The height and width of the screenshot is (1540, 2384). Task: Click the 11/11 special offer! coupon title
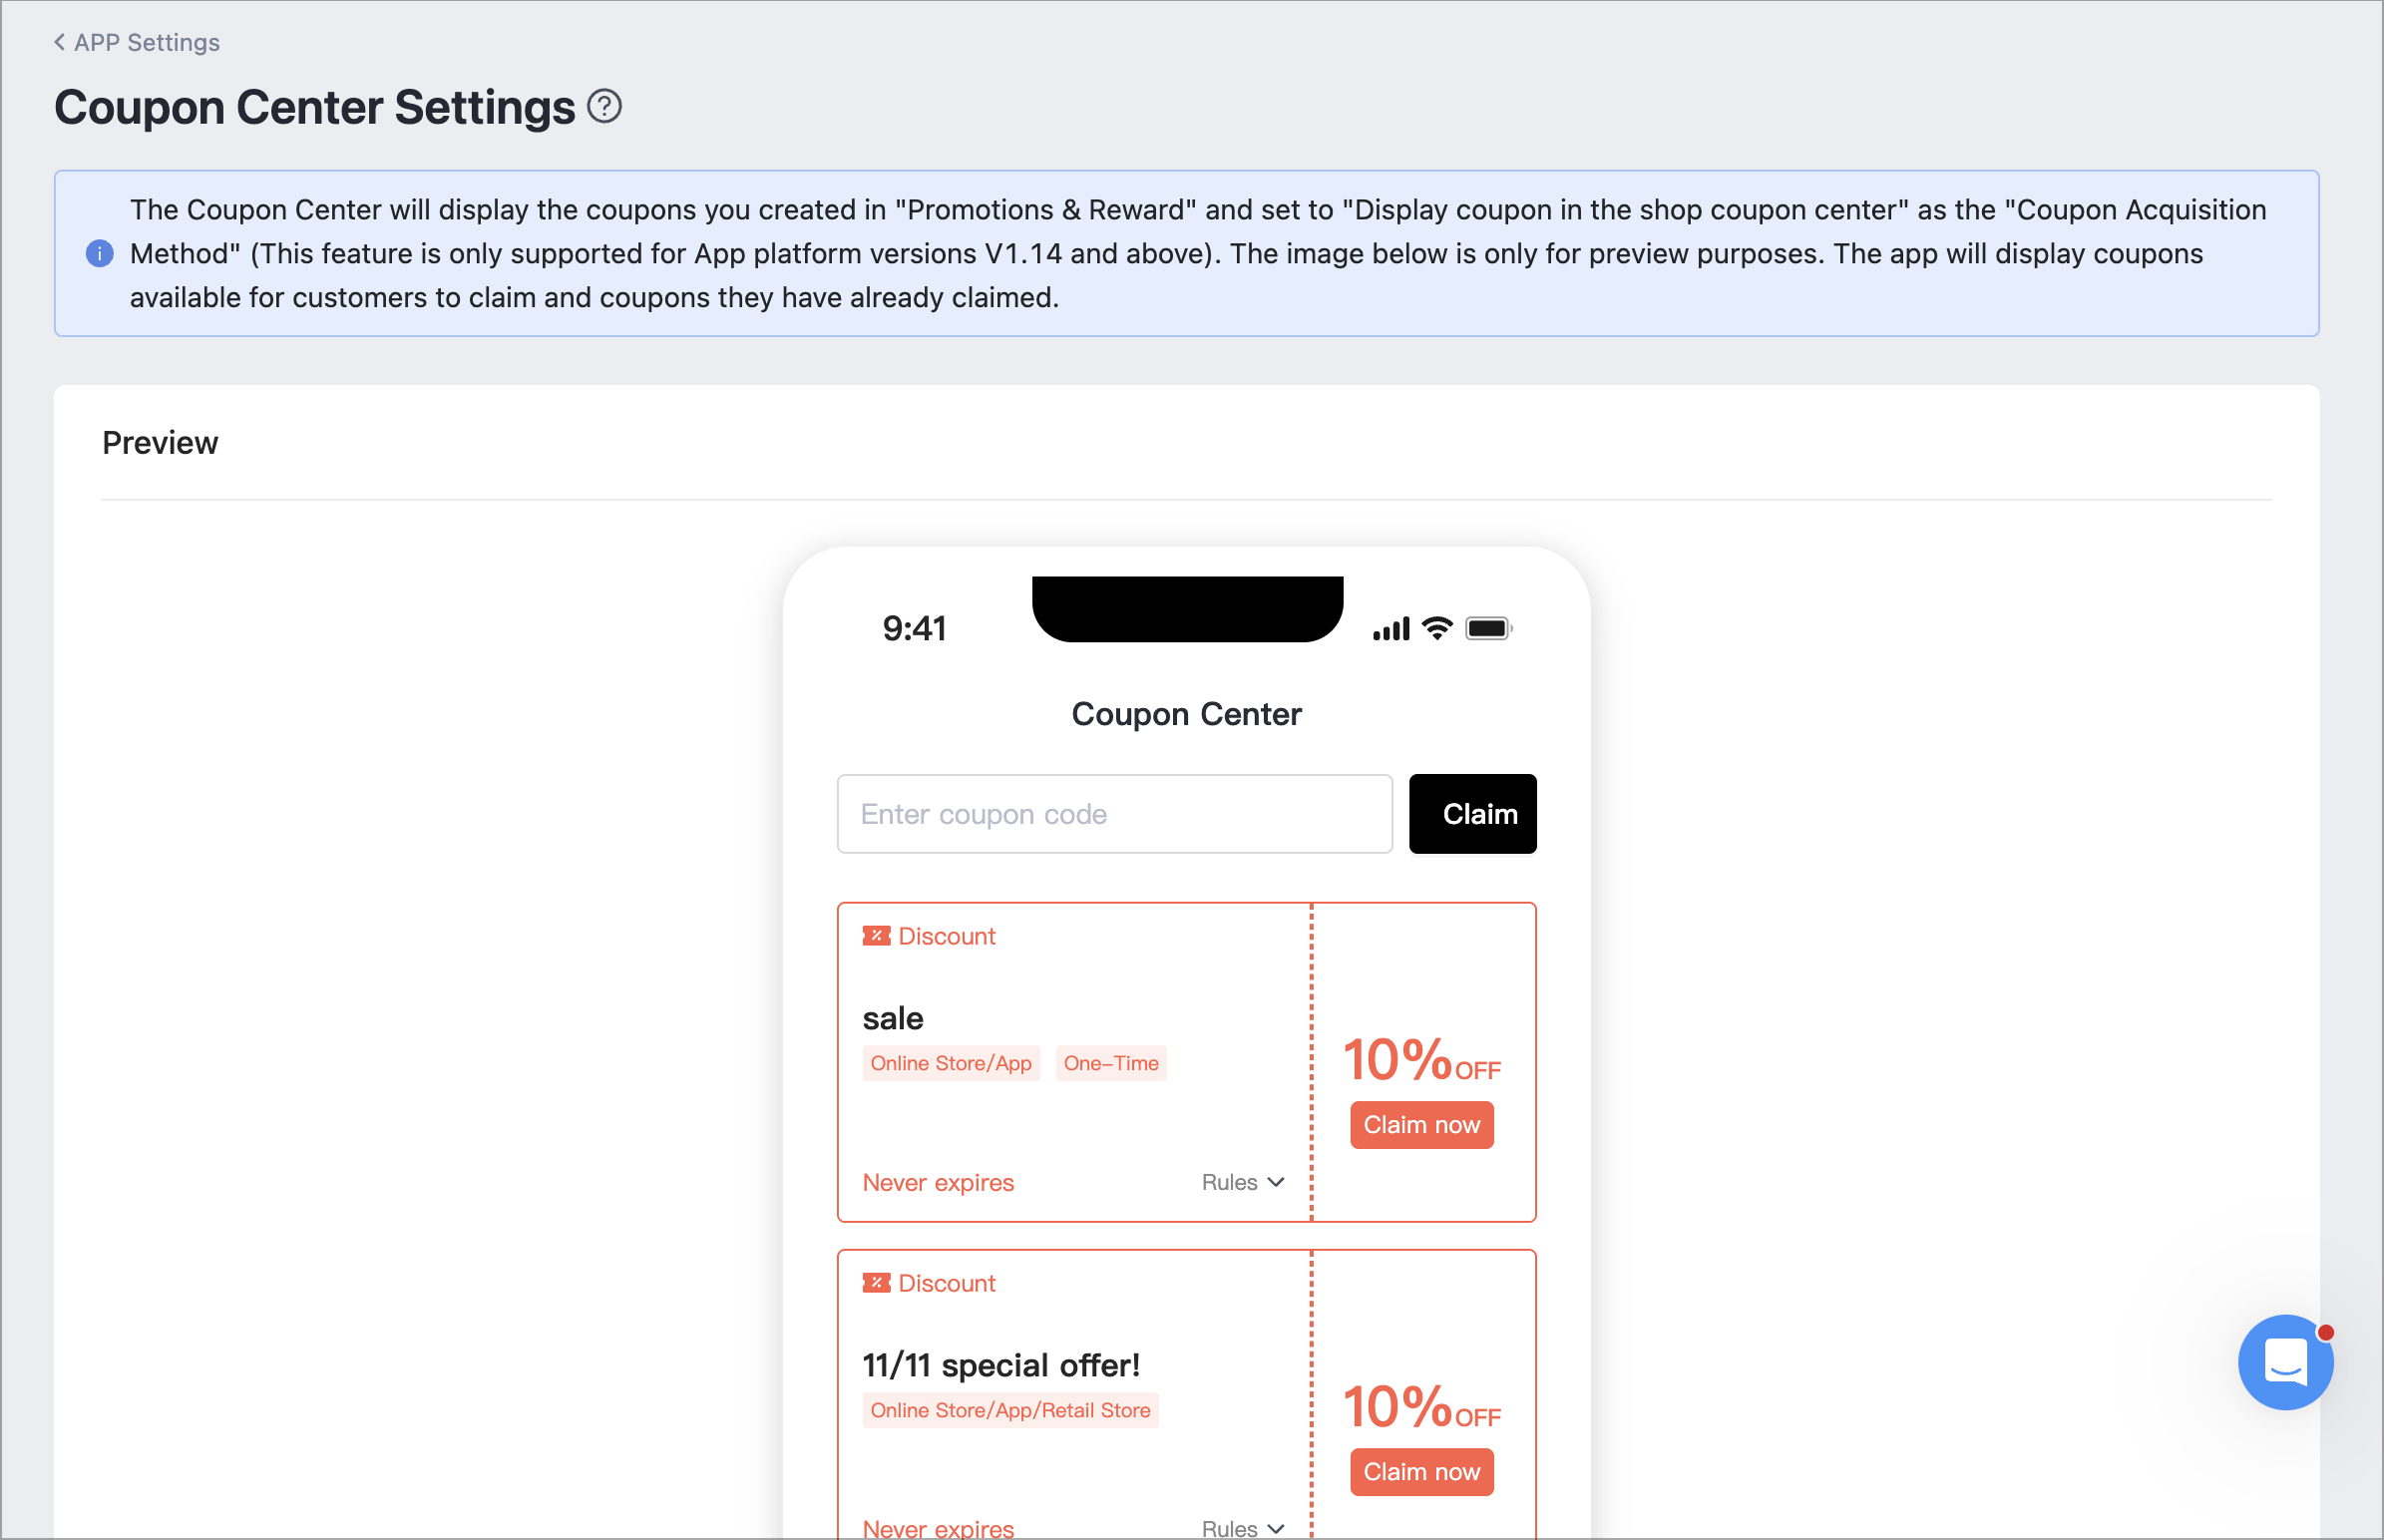[1001, 1365]
